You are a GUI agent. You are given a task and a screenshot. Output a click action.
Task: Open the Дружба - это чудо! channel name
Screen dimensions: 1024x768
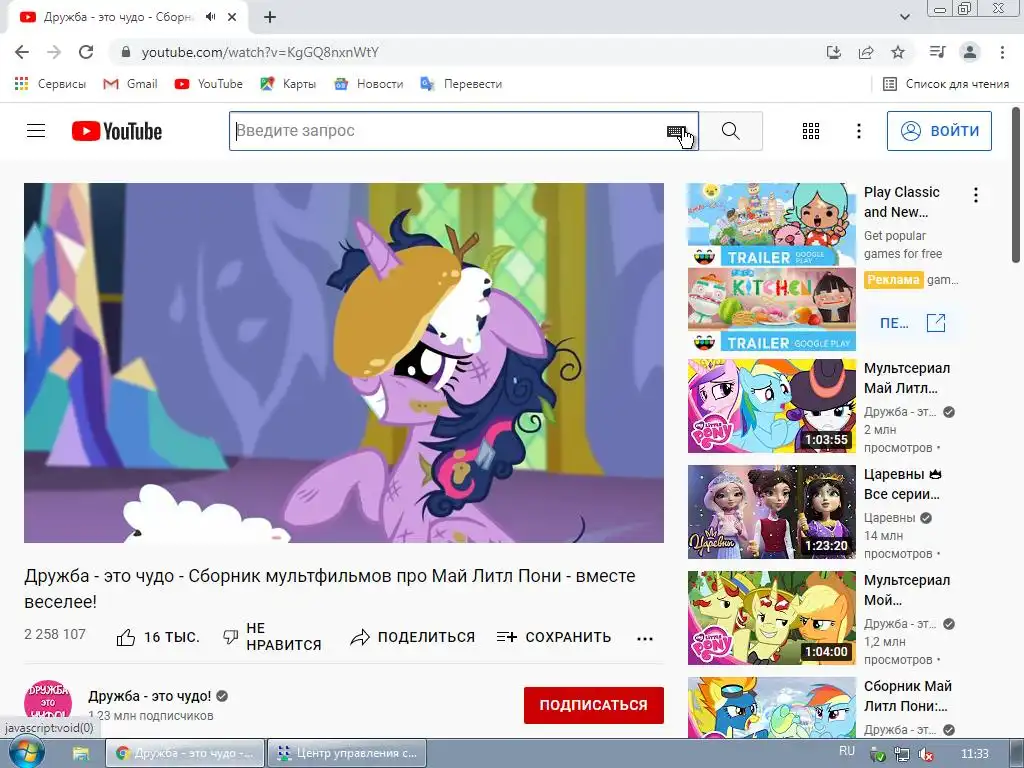coord(150,696)
